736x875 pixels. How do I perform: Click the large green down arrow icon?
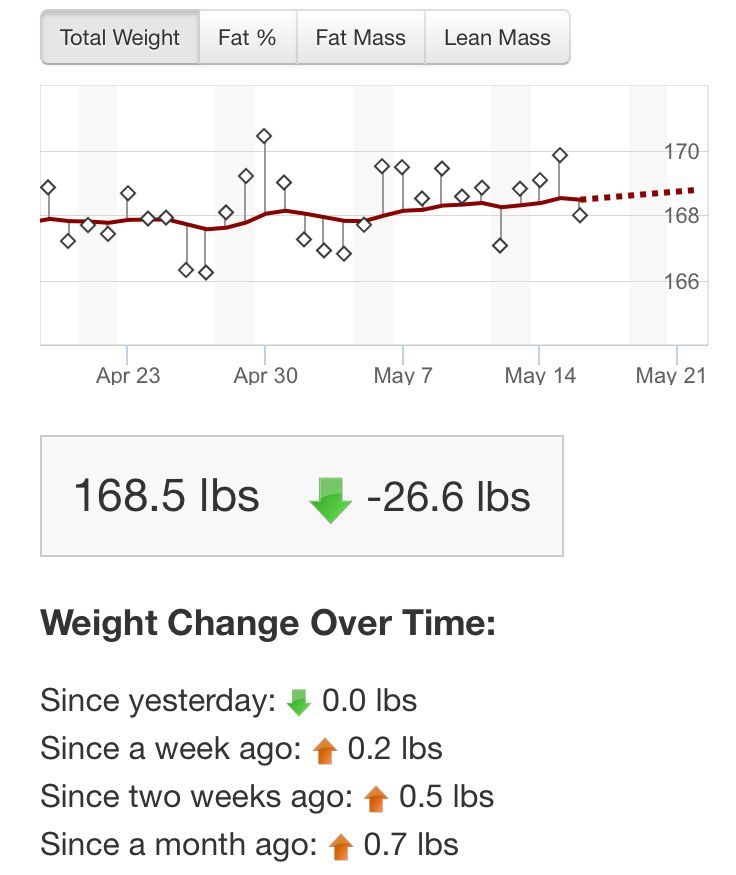pyautogui.click(x=330, y=500)
